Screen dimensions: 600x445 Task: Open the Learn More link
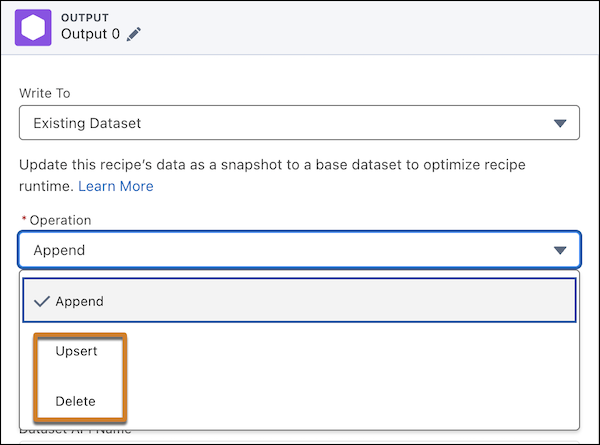coord(116,186)
